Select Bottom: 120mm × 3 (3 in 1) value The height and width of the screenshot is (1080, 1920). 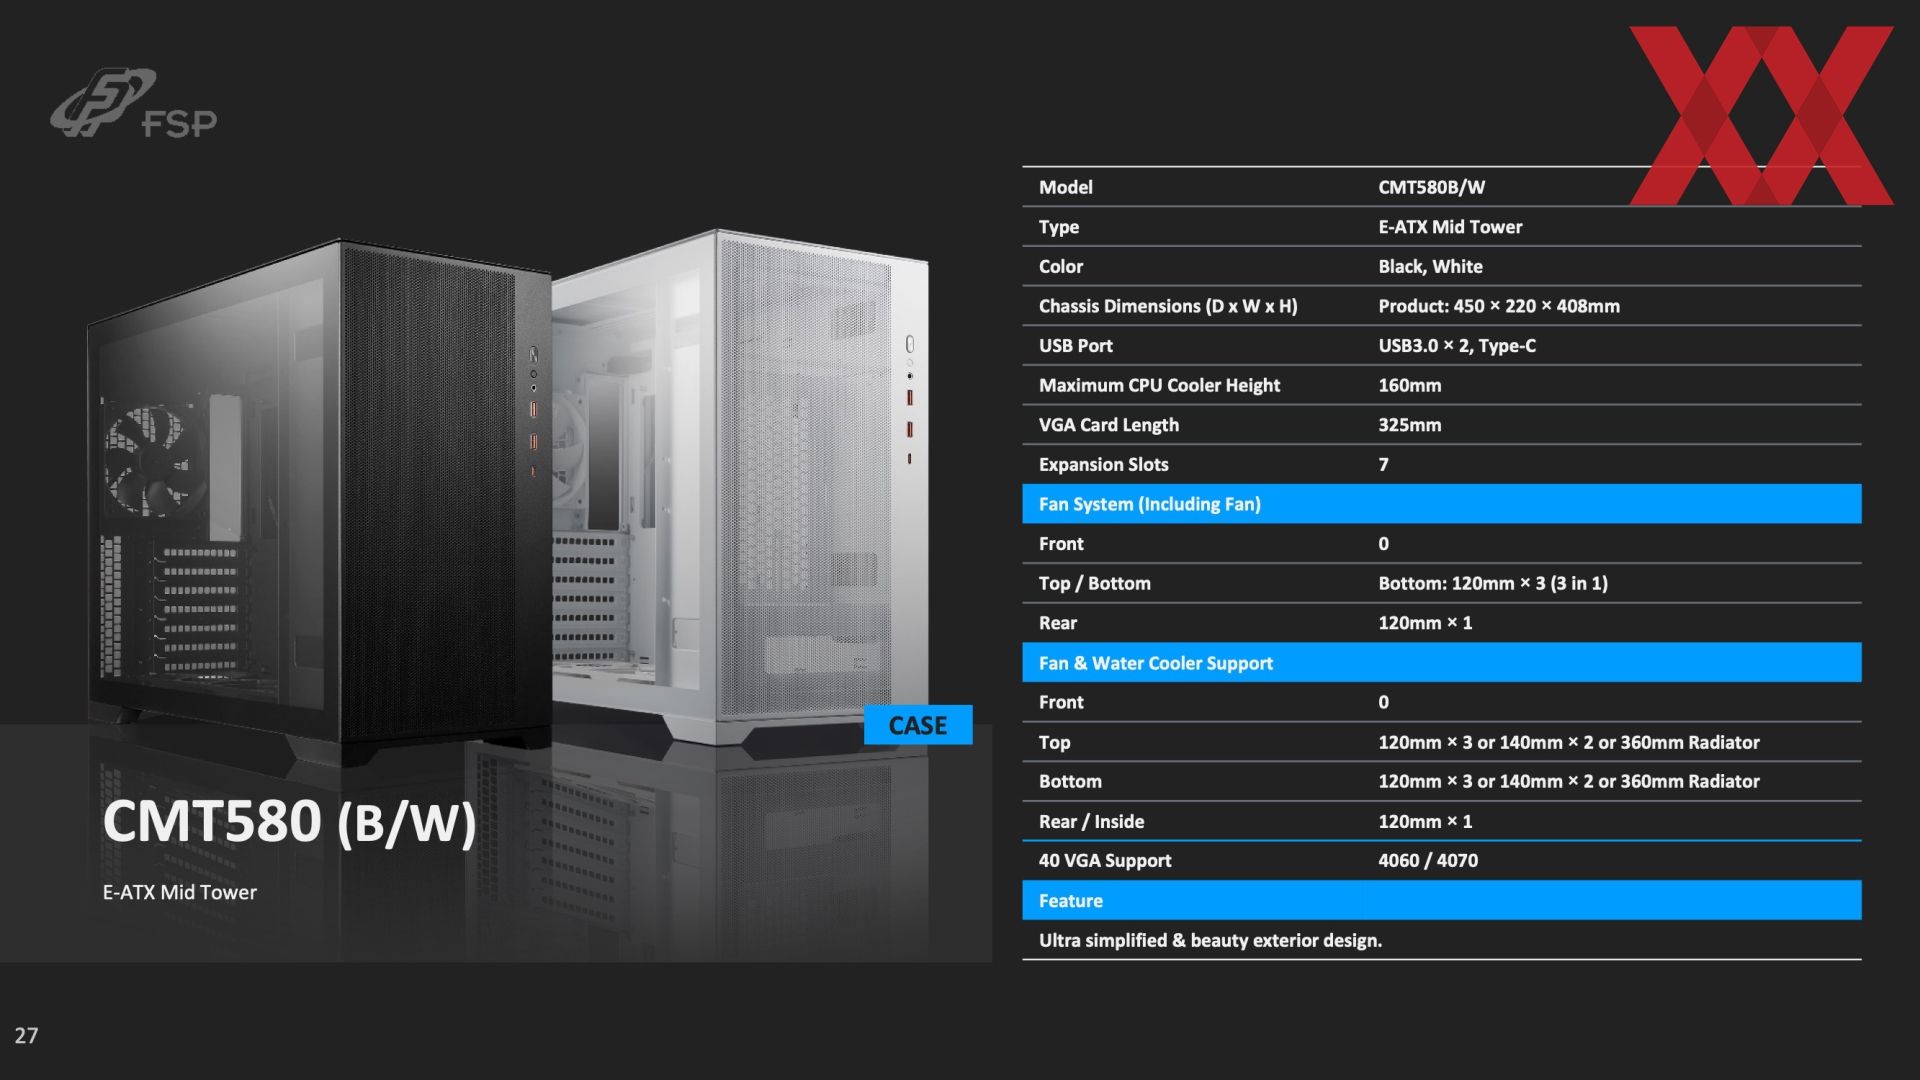tap(1492, 583)
